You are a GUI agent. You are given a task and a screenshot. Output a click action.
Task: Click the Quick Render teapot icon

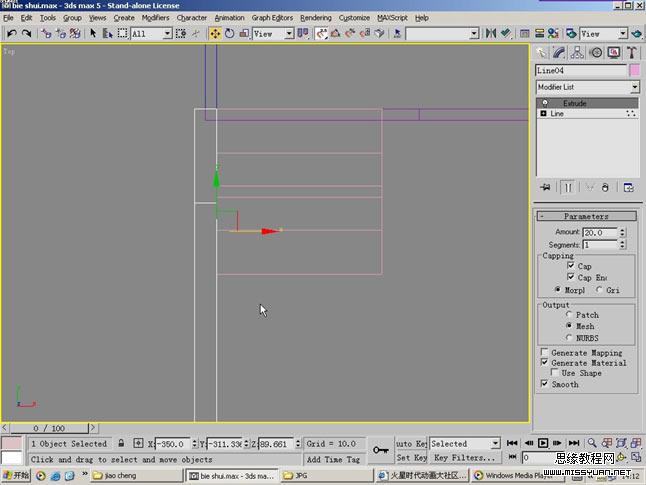pos(637,33)
